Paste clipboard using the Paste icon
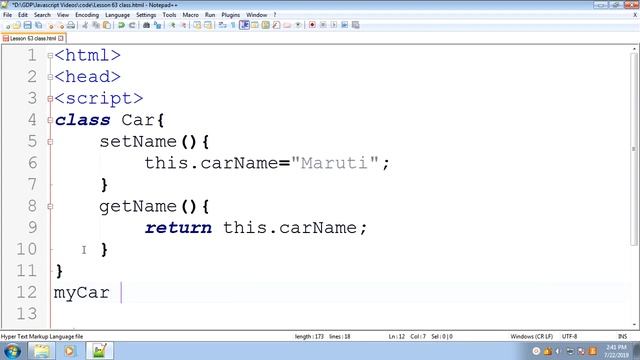This screenshot has height=360, width=640. coord(107,25)
